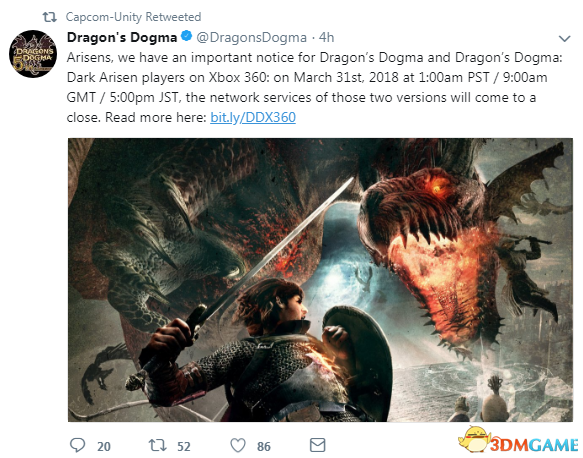
Task: Click the retweet count 52
Action: tap(184, 446)
